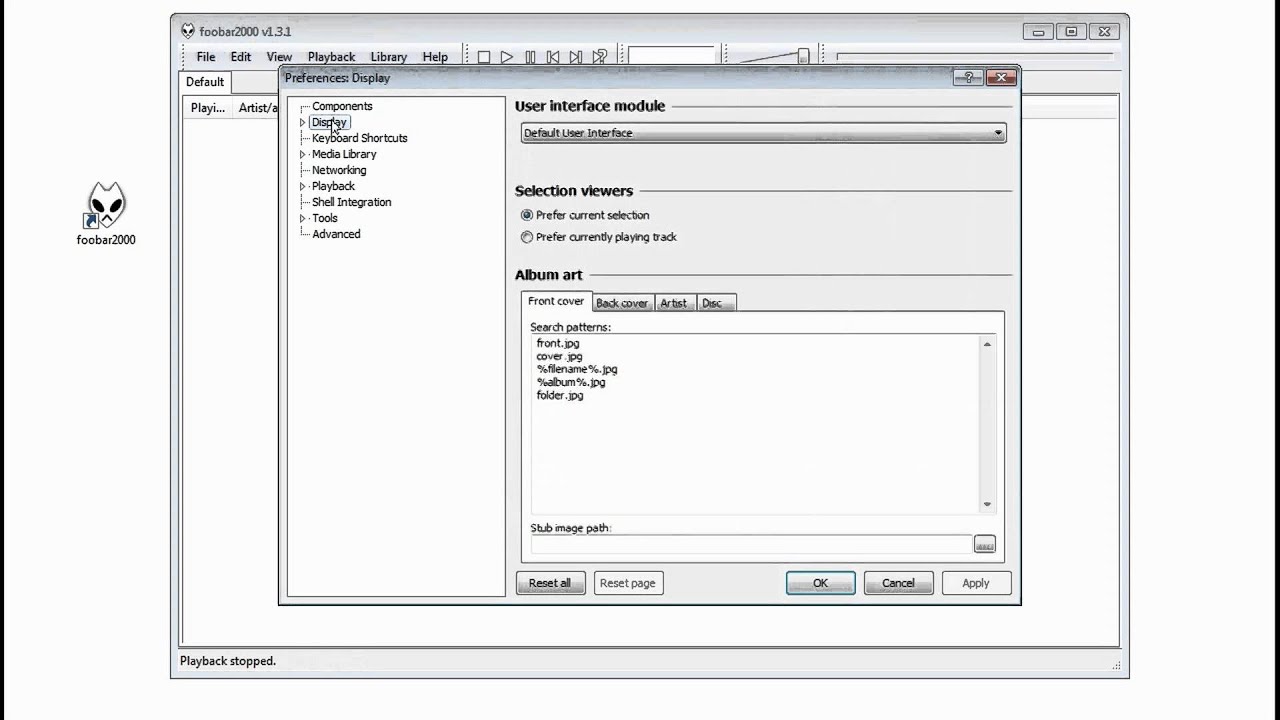Click the Previous track button

553,57
